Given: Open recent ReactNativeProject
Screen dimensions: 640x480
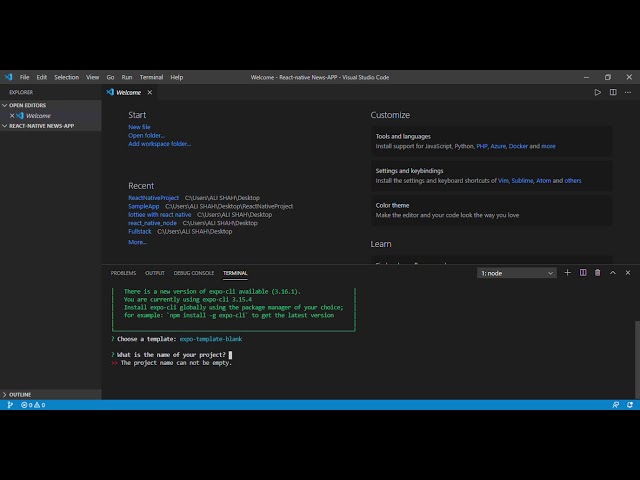Looking at the screenshot, I should click(x=153, y=198).
